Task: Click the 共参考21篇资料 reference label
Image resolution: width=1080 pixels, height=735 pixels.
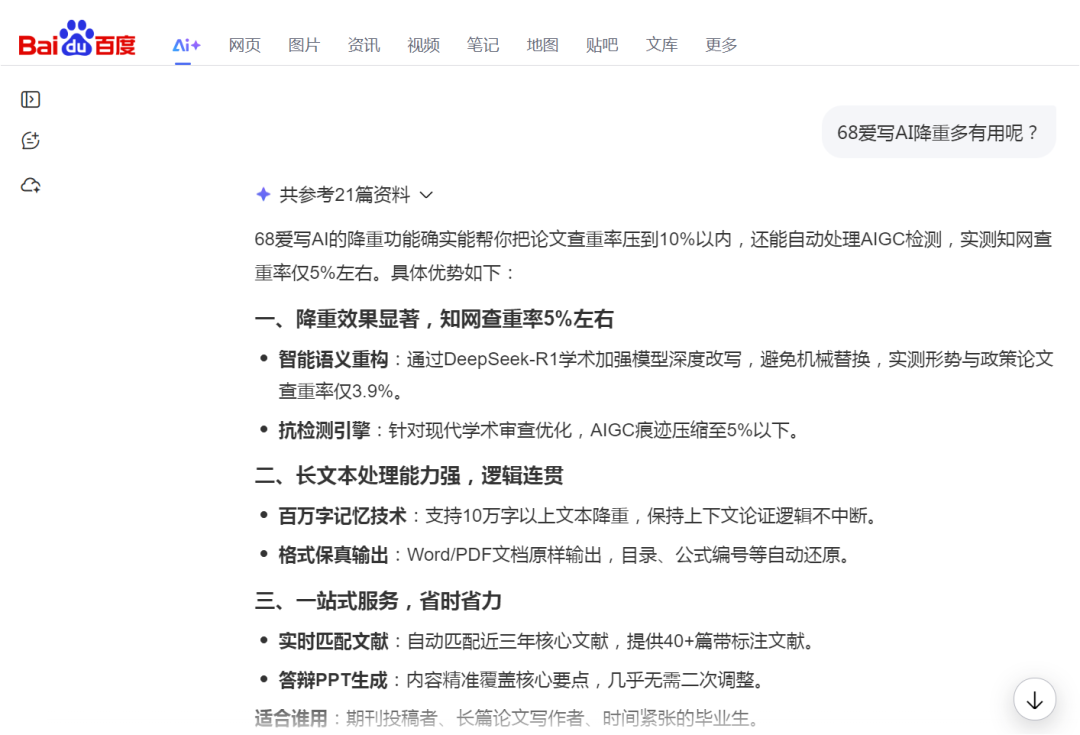Action: coord(344,196)
